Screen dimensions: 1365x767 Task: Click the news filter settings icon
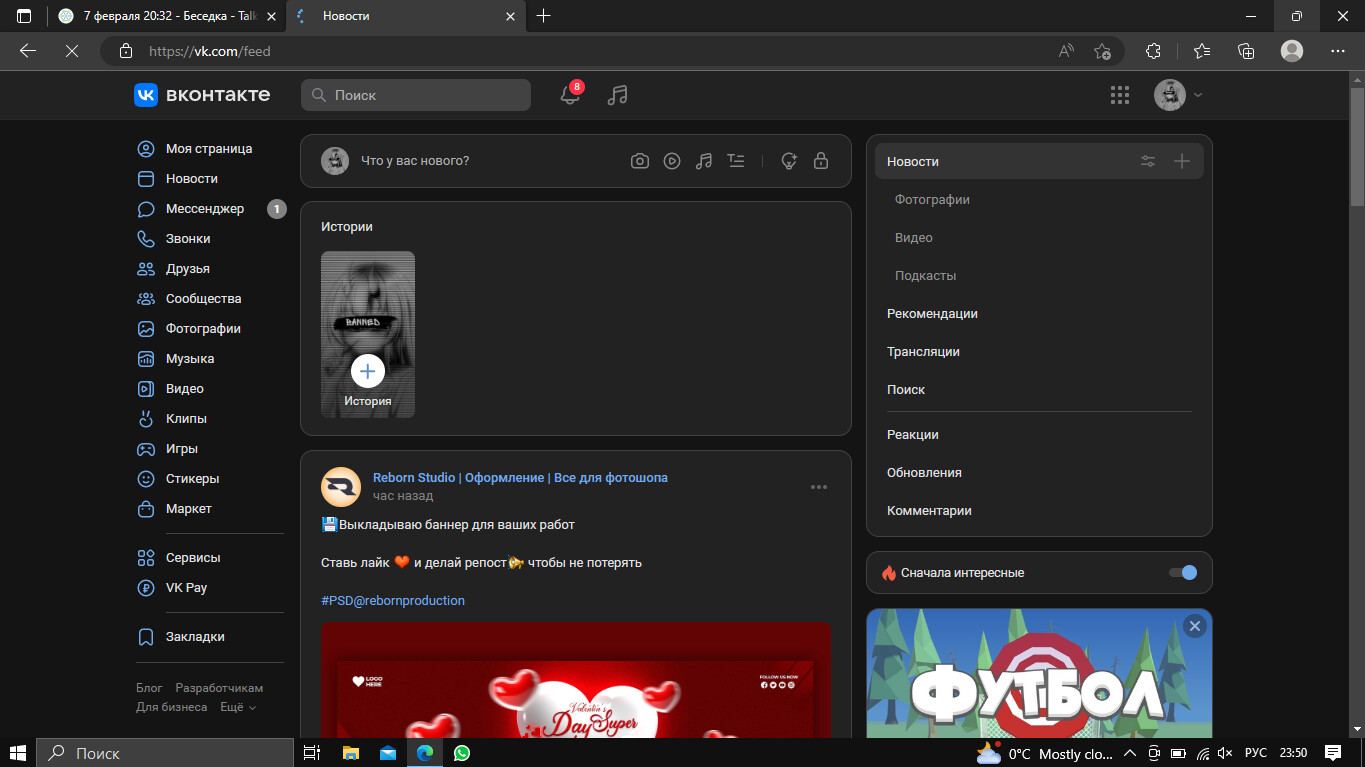(x=1148, y=162)
